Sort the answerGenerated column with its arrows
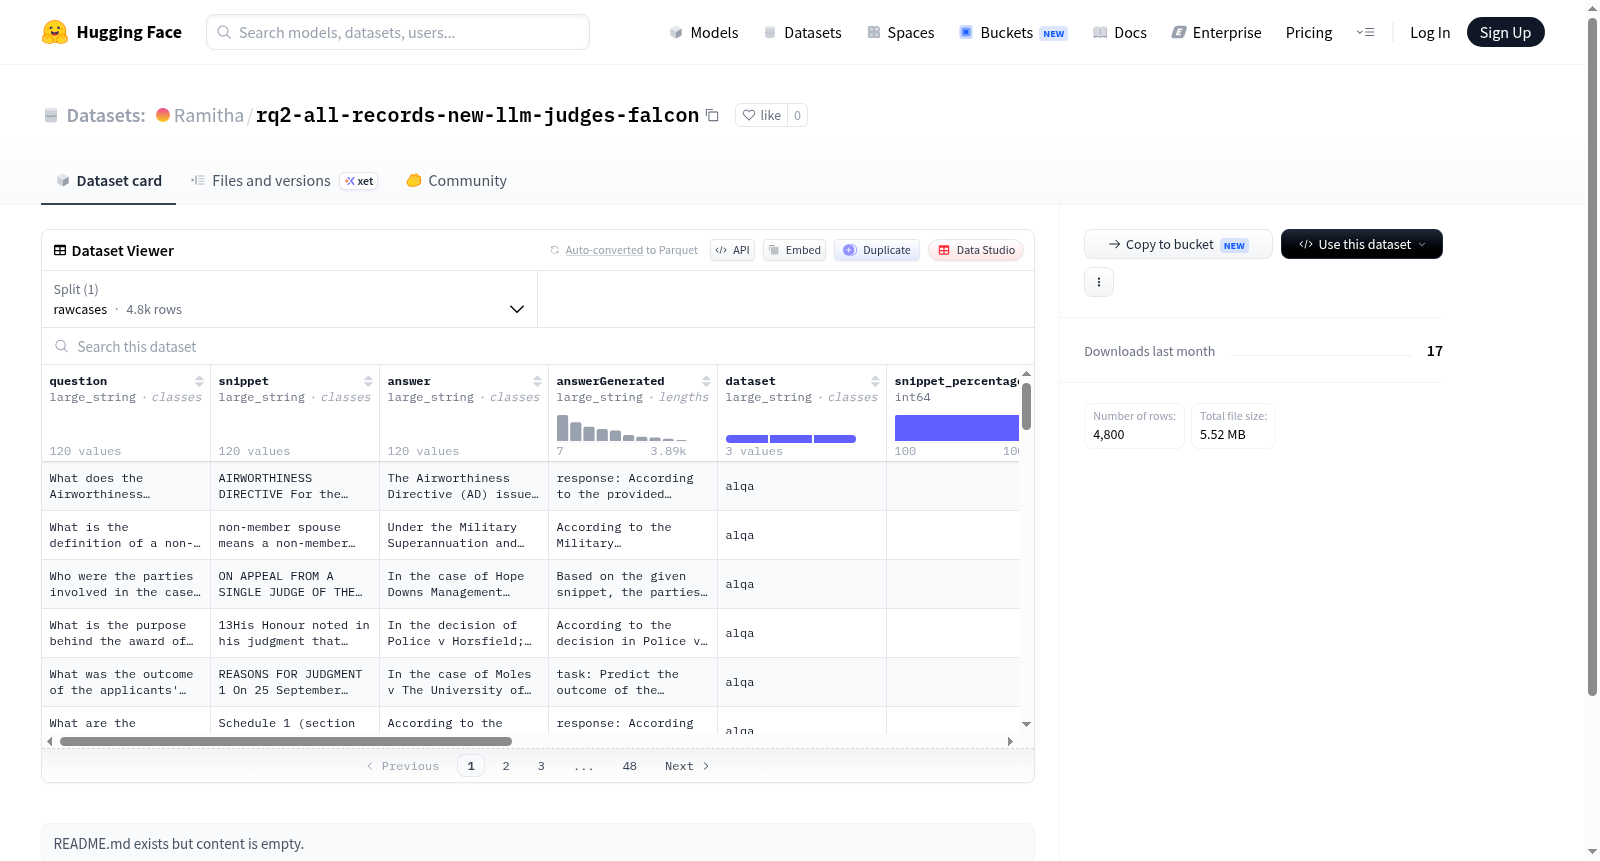Screen dimensions: 1600x861 (x=706, y=381)
